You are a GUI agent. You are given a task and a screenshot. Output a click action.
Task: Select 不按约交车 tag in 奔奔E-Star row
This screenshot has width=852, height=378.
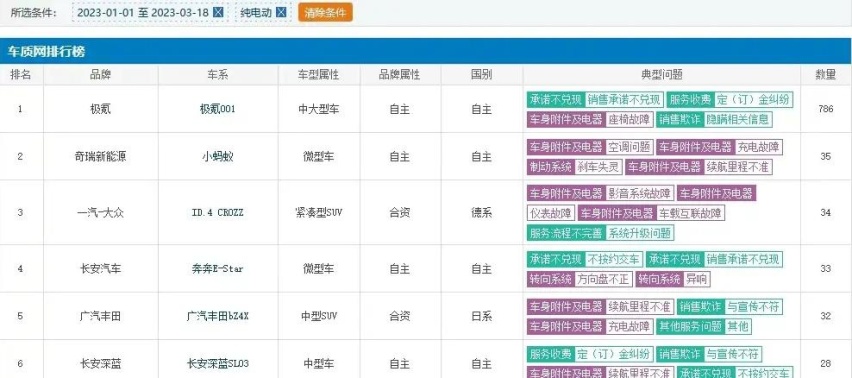click(x=615, y=260)
